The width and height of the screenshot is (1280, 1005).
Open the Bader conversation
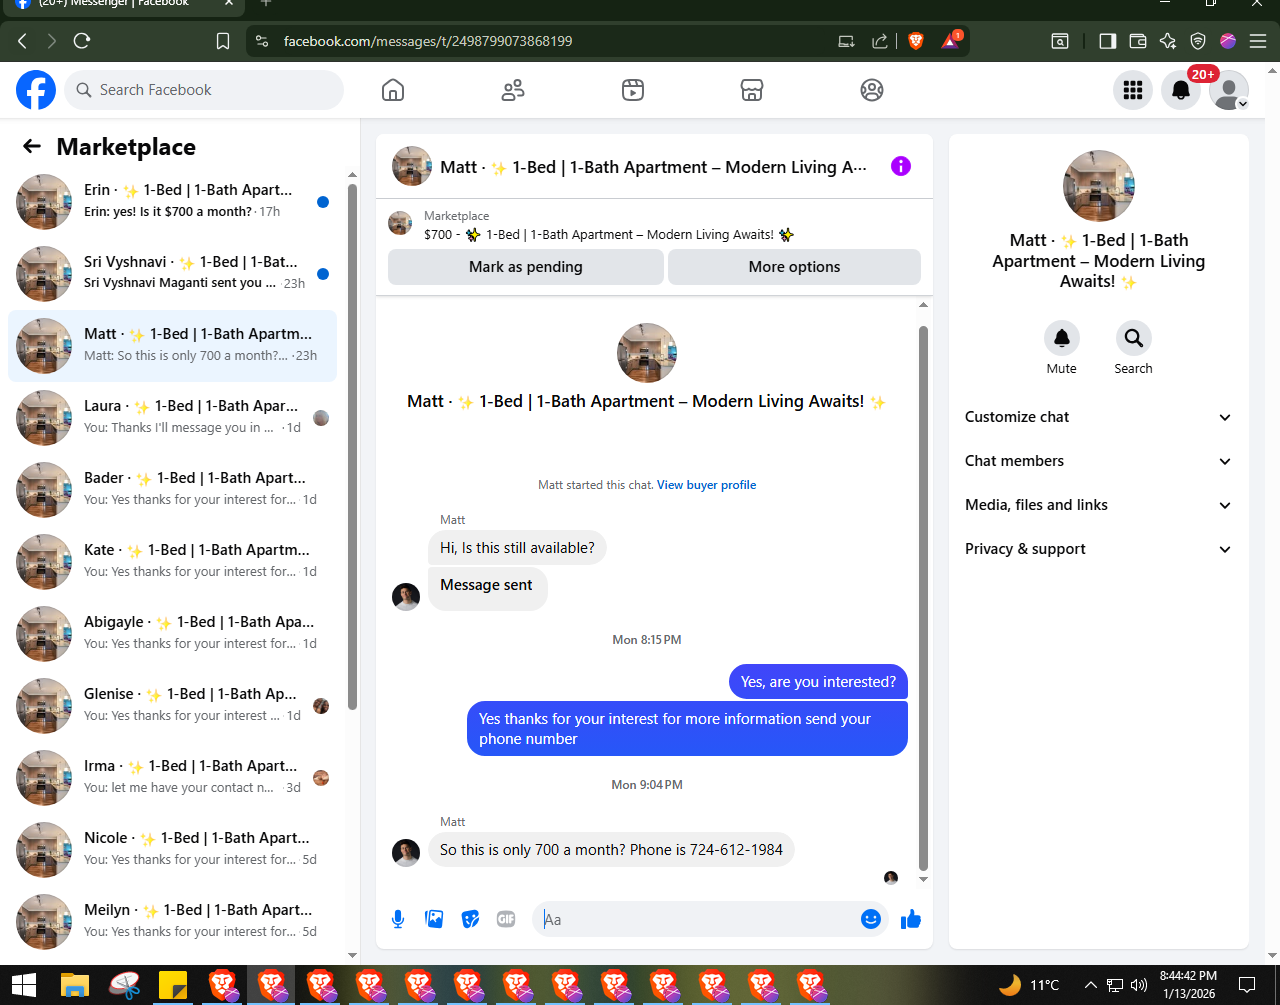click(172, 490)
